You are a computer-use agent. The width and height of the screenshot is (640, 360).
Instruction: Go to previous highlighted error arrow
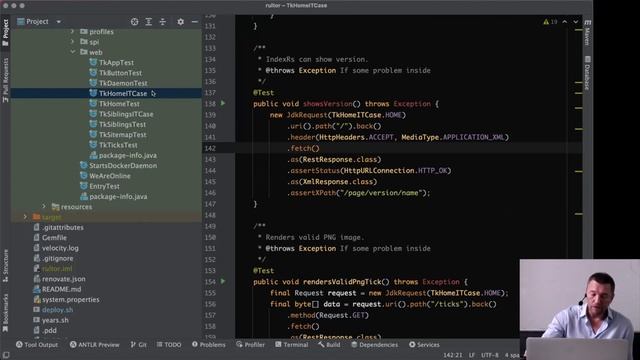[x=564, y=22]
